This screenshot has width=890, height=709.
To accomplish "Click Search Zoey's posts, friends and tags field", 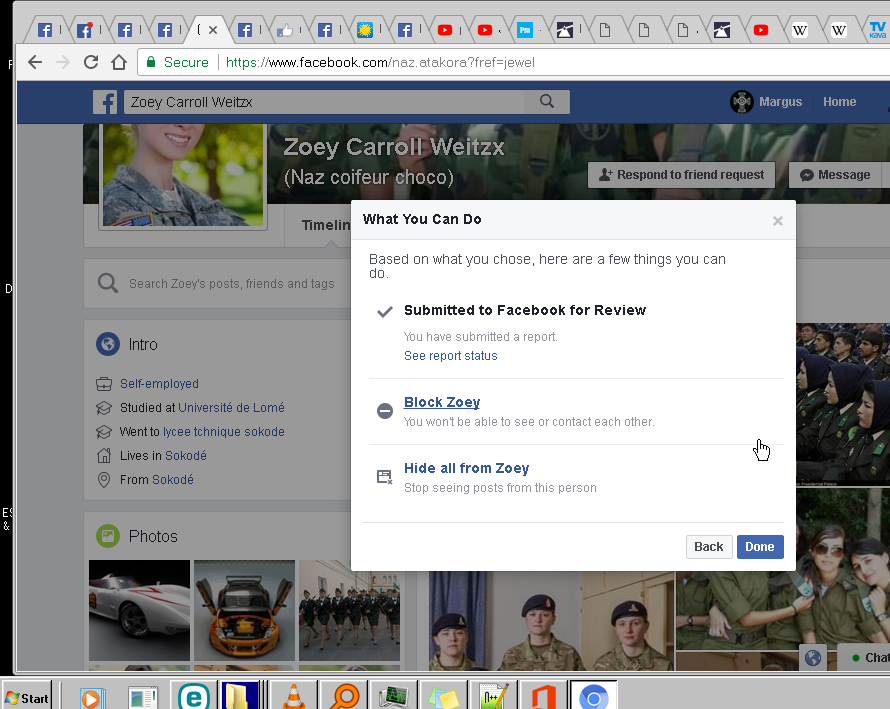I will (x=232, y=283).
